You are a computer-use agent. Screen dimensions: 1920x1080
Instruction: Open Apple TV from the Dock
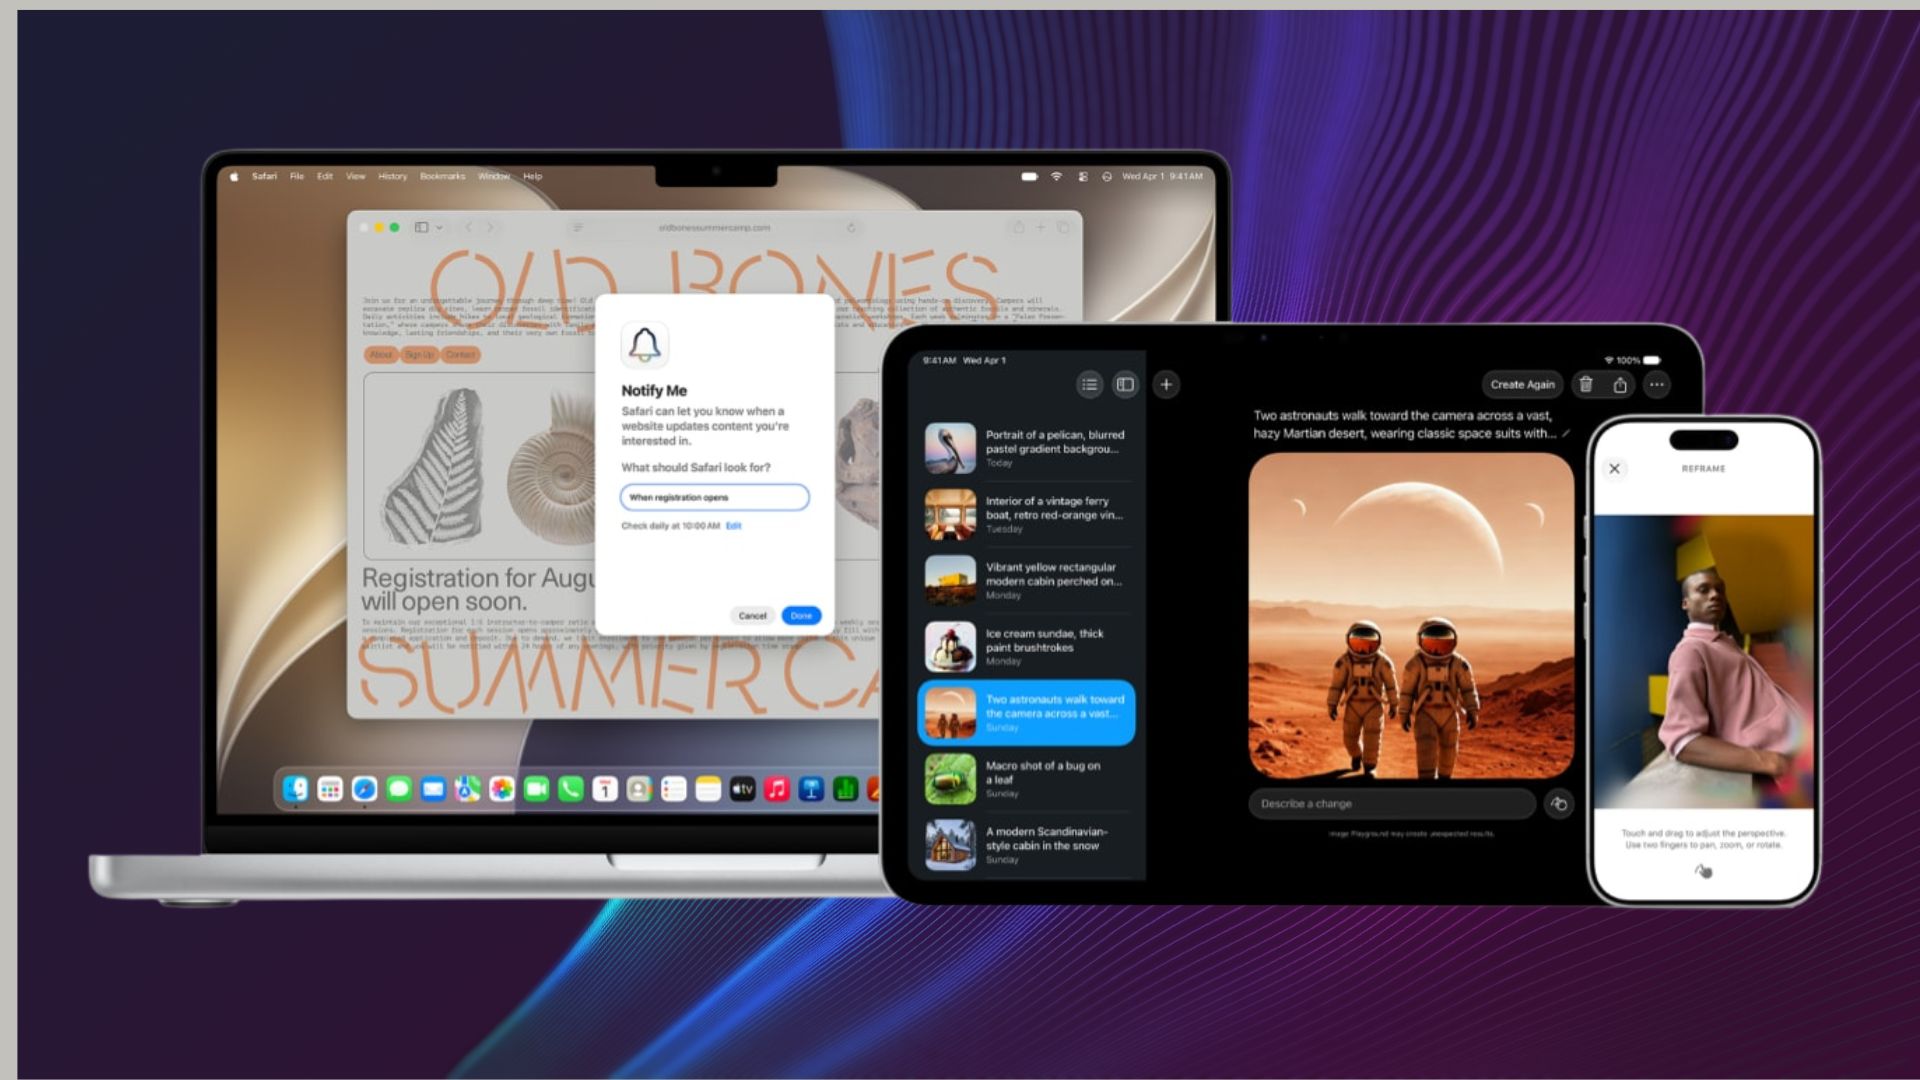(742, 789)
